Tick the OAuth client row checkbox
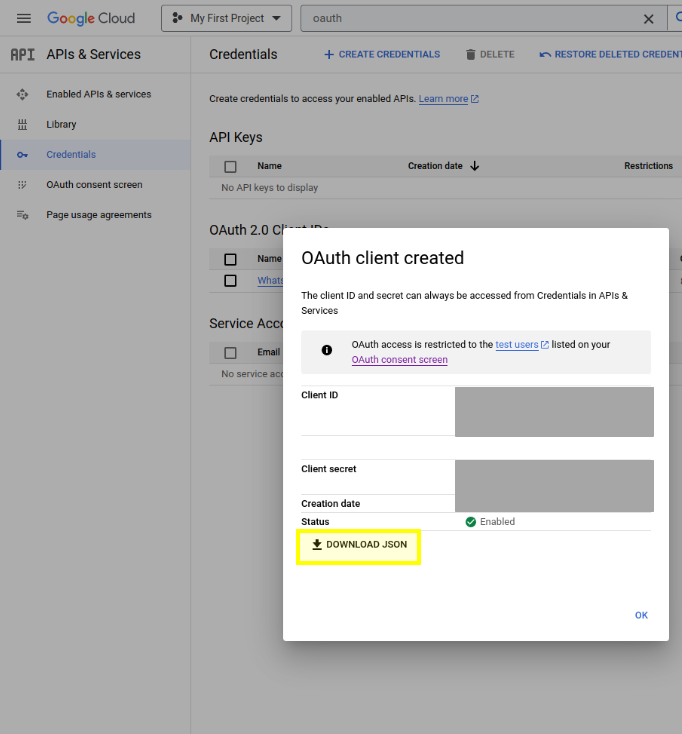This screenshot has height=734, width=682. [230, 280]
